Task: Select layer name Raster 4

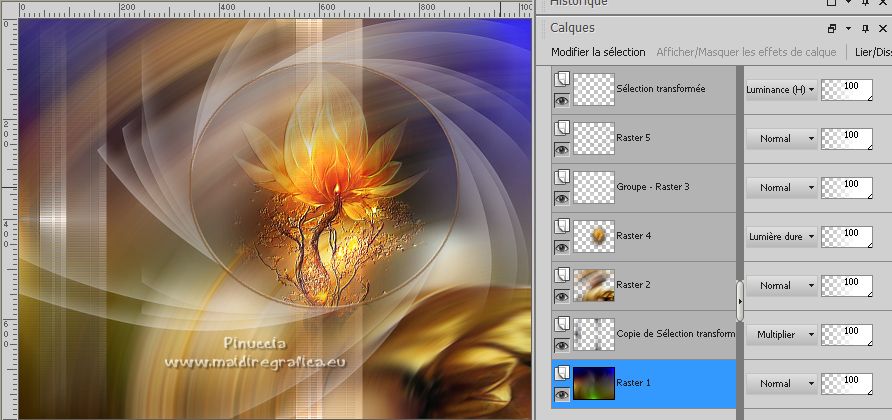Action: pyautogui.click(x=634, y=236)
